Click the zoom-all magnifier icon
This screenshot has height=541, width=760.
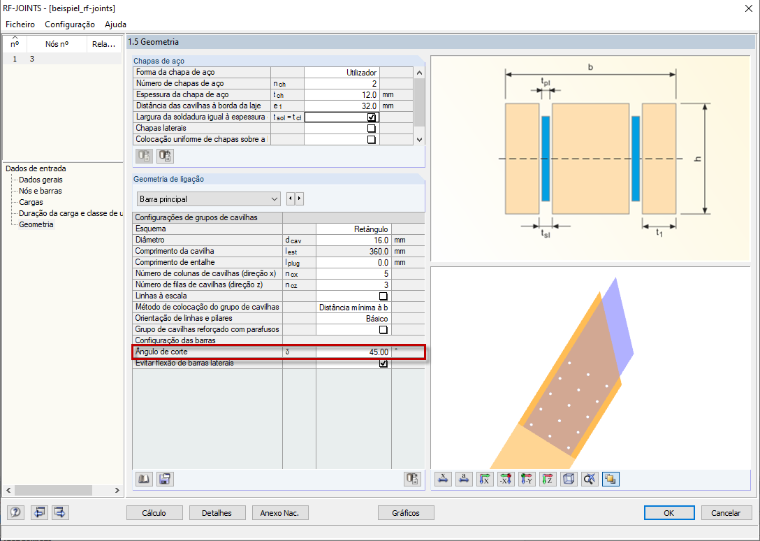click(x=590, y=479)
